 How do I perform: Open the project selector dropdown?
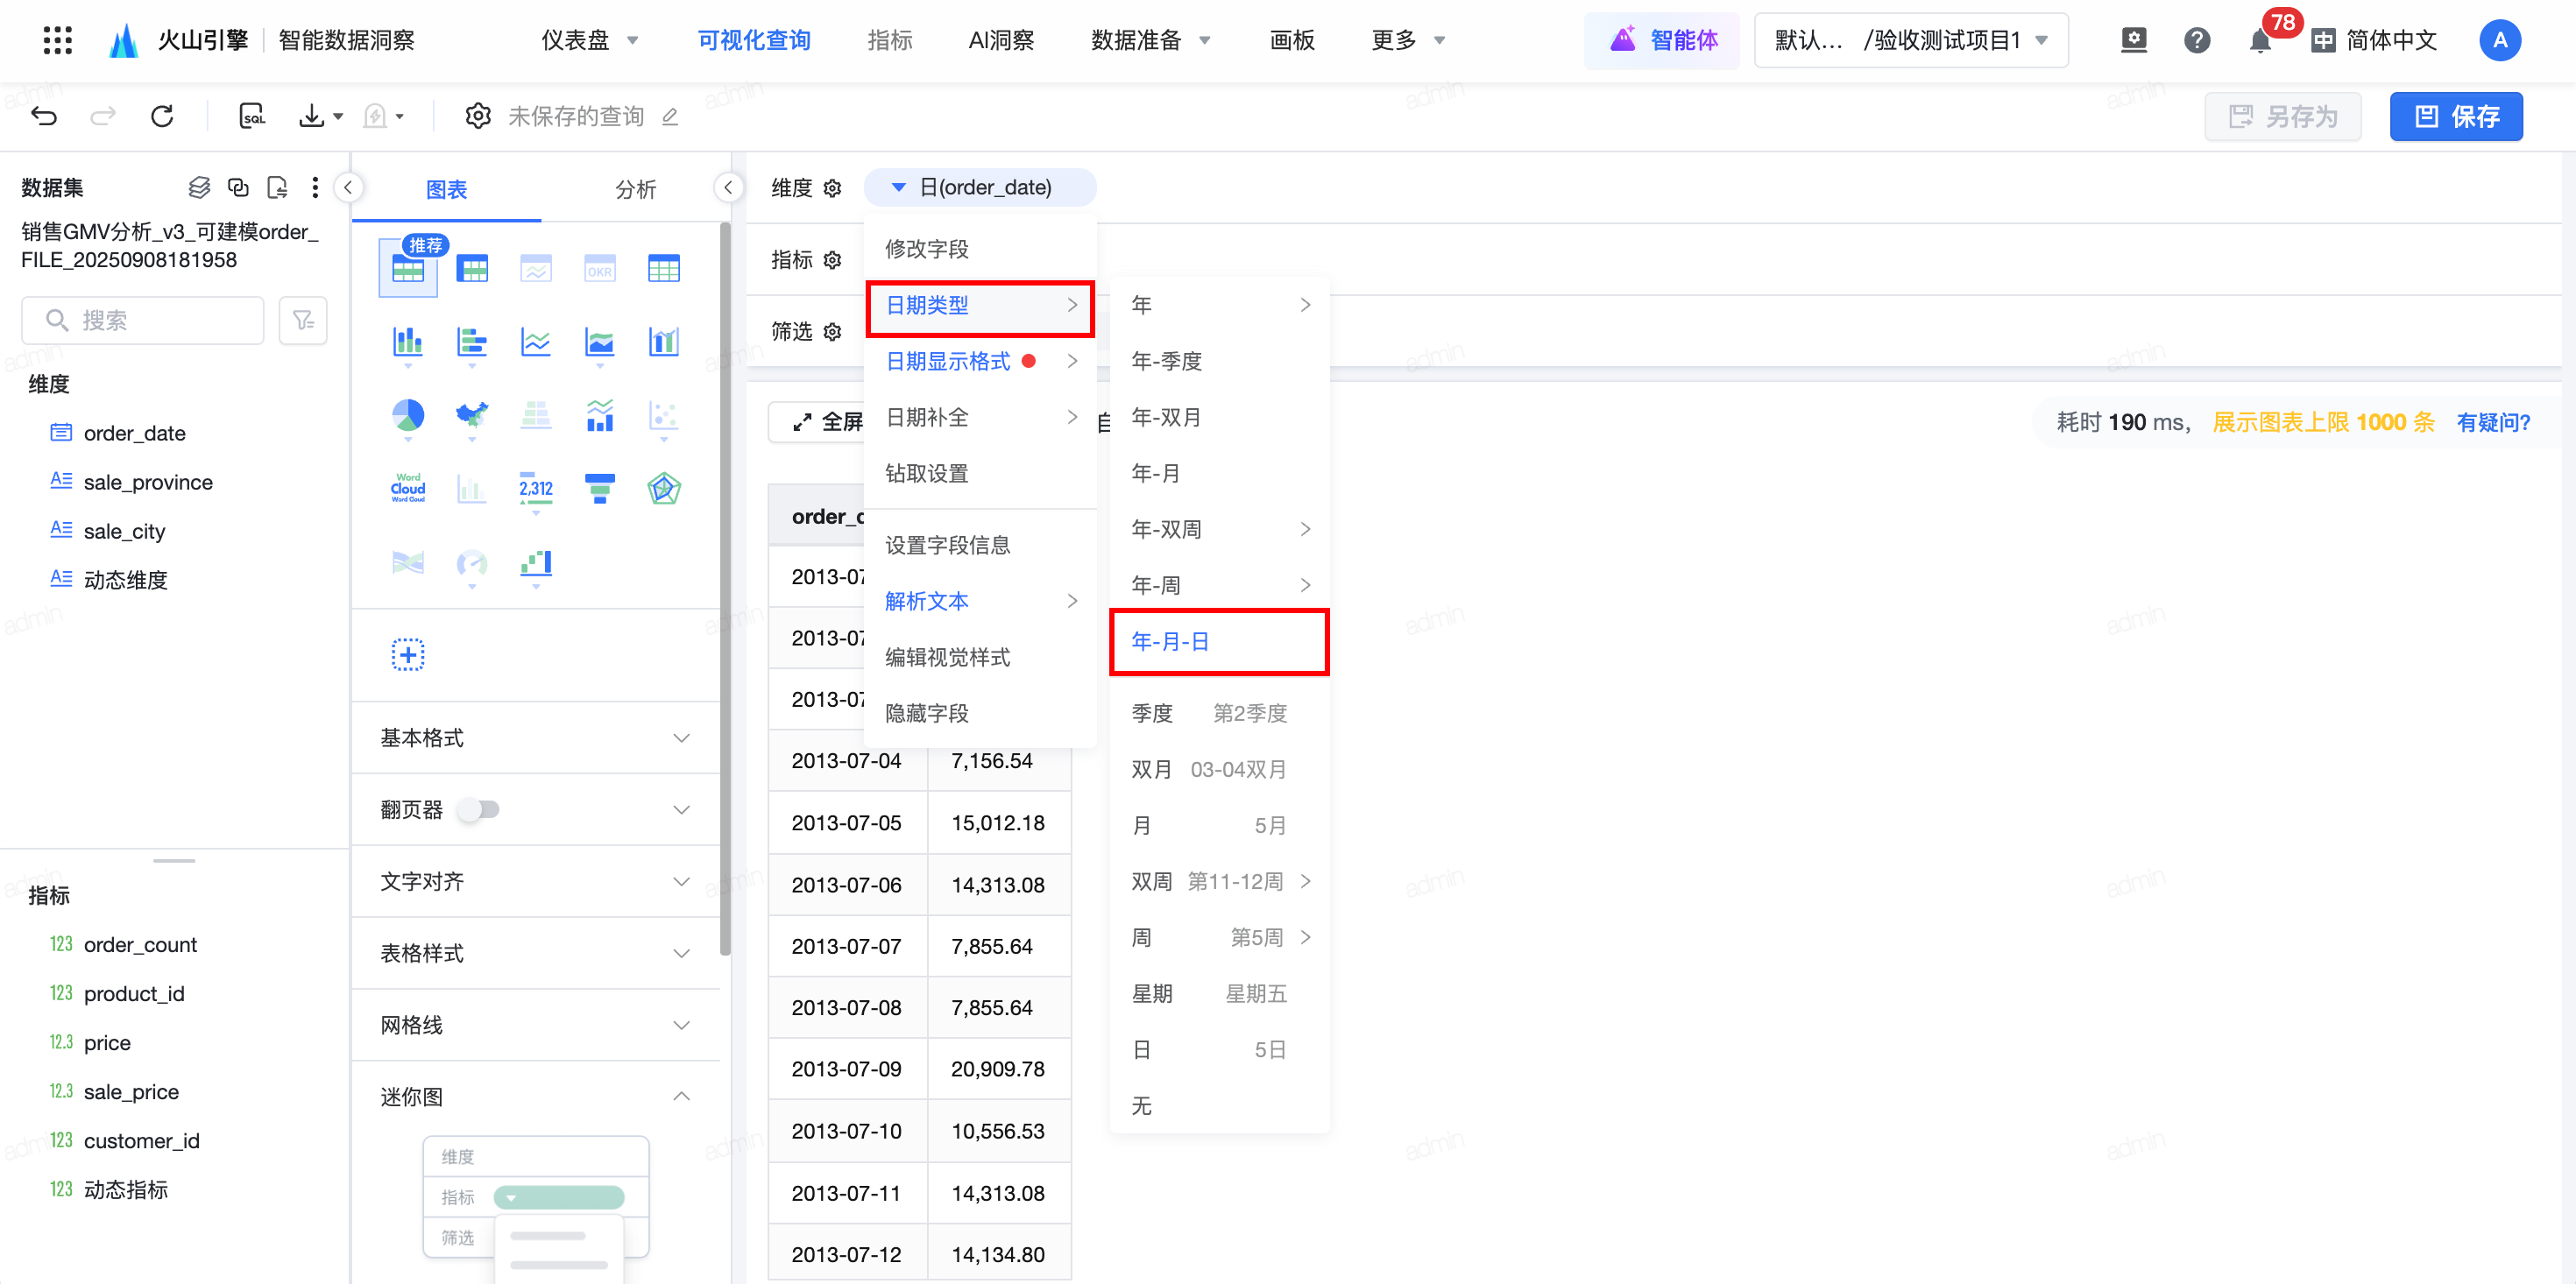pyautogui.click(x=1910, y=41)
